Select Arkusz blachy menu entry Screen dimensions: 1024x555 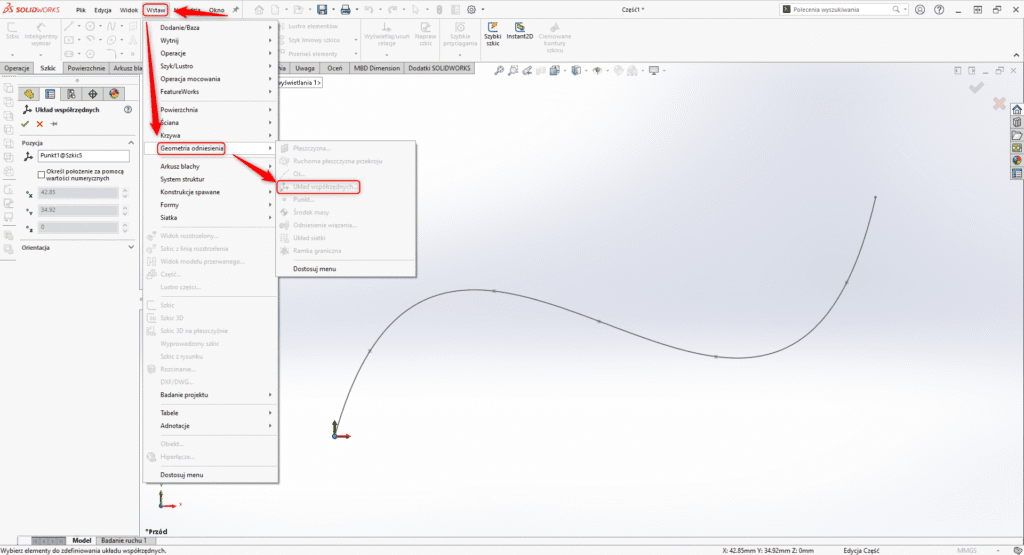pyautogui.click(x=180, y=166)
